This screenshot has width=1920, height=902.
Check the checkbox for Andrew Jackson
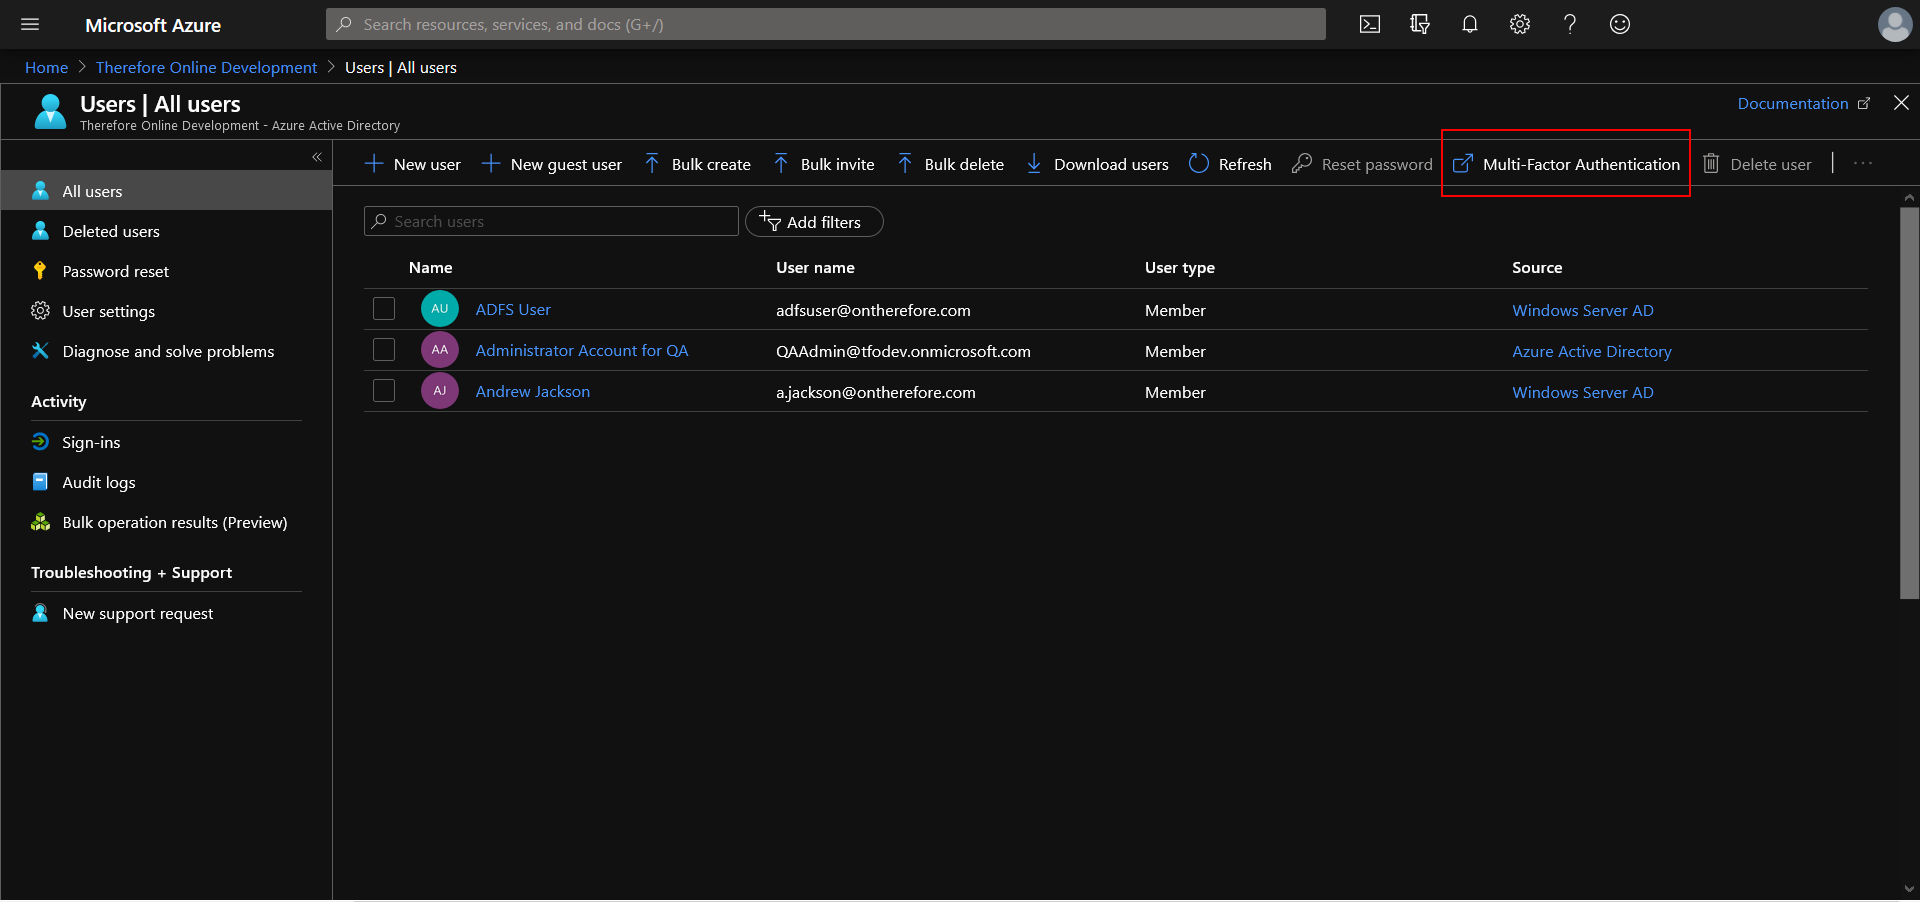(x=384, y=391)
